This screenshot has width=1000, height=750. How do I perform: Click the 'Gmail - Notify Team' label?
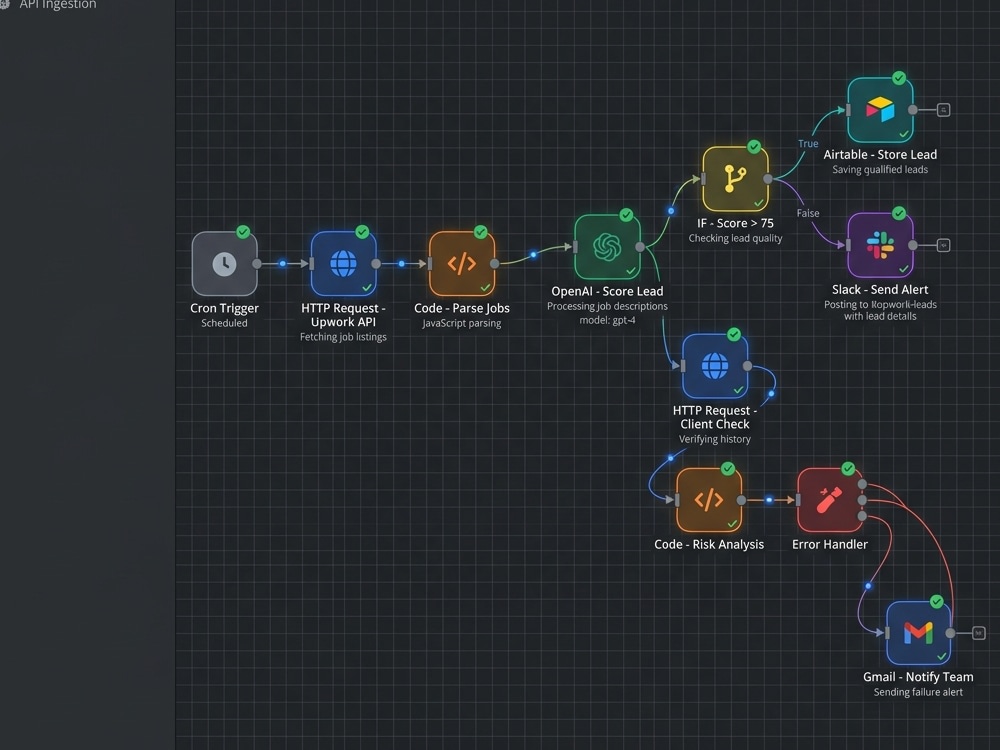918,677
